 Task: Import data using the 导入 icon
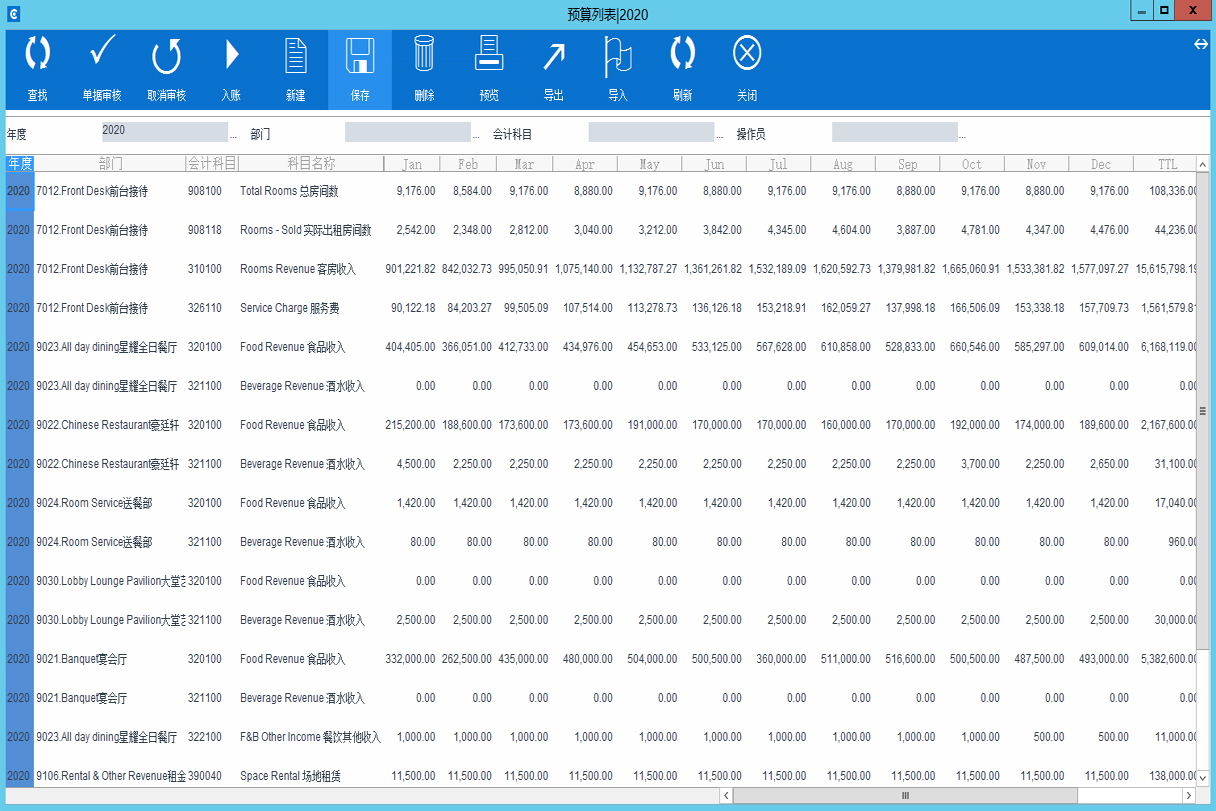click(x=618, y=58)
